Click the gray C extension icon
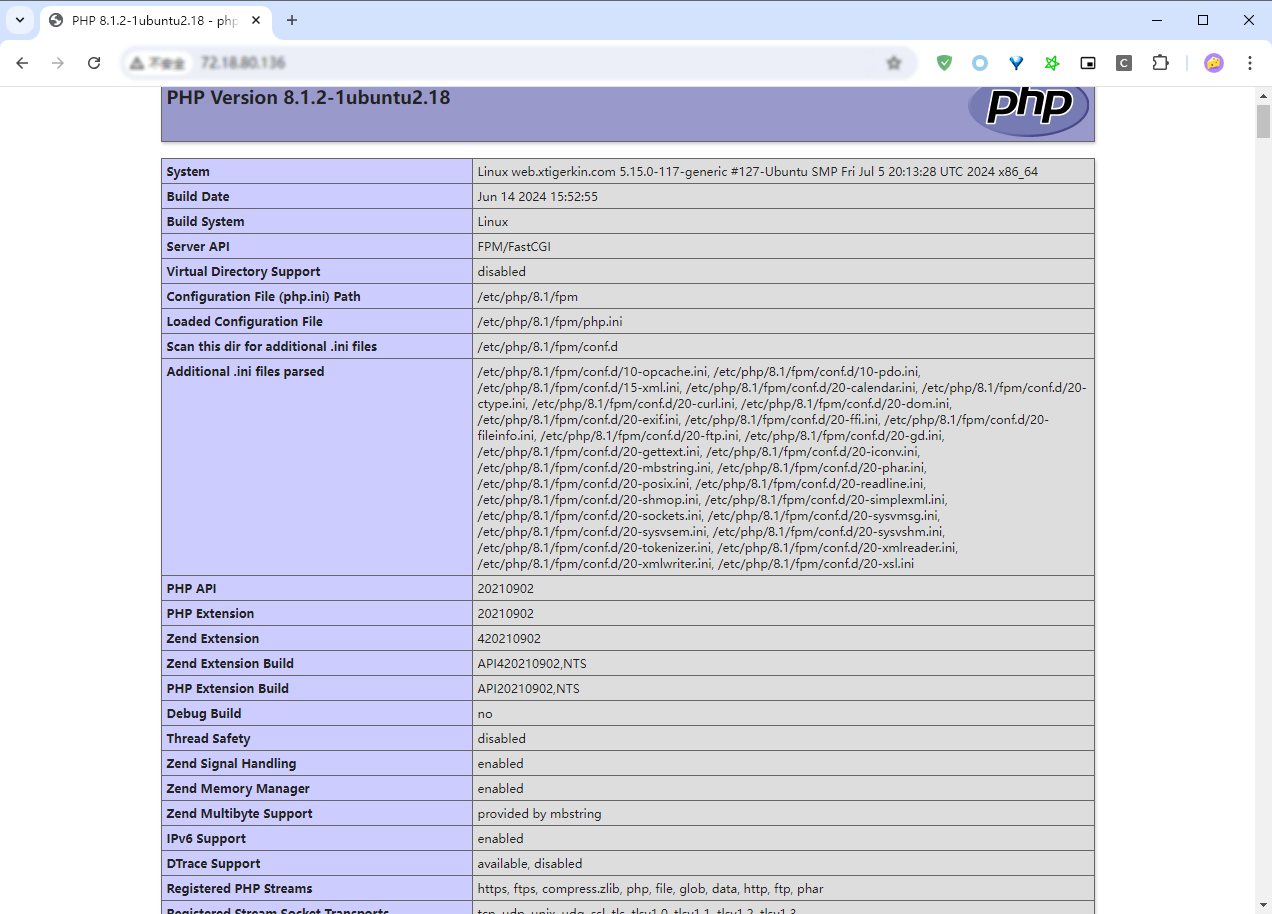1272x914 pixels. pyautogui.click(x=1124, y=63)
